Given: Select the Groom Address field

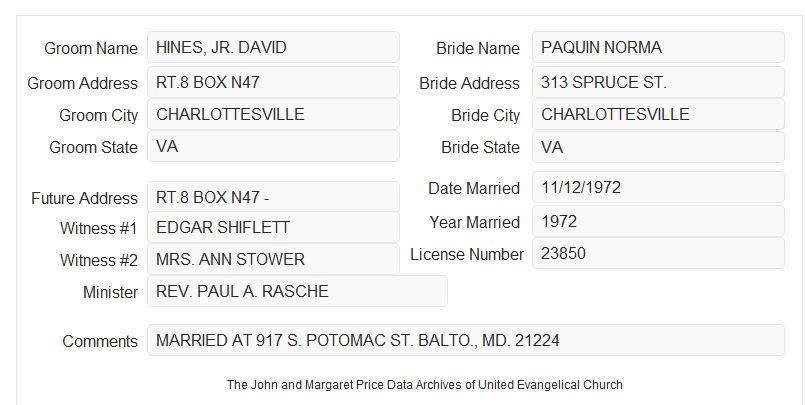Looking at the screenshot, I should (x=273, y=82).
